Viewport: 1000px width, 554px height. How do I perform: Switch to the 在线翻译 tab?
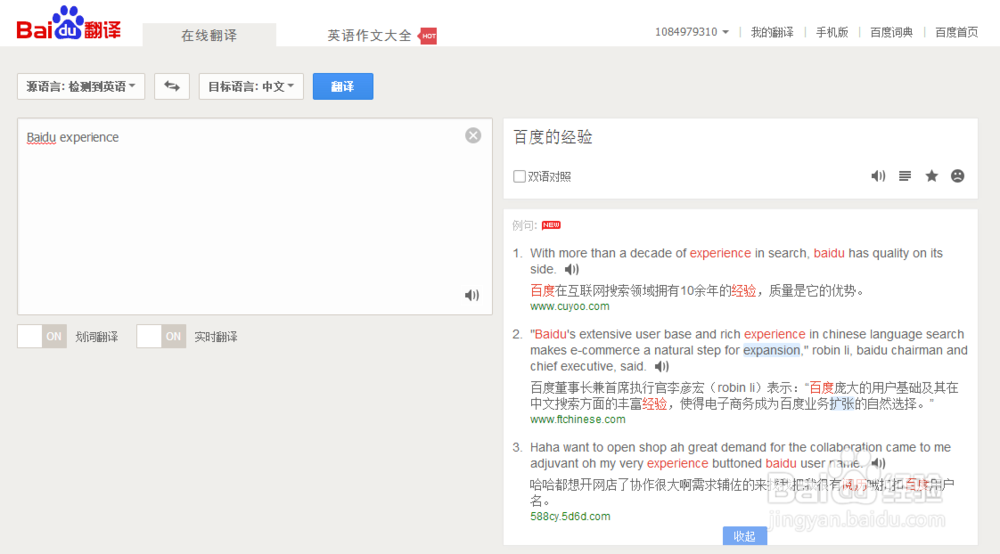(x=209, y=35)
